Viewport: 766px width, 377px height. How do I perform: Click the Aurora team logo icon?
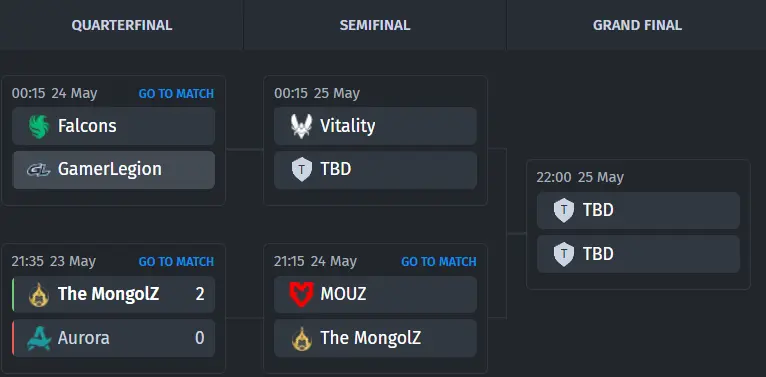pyautogui.click(x=39, y=338)
